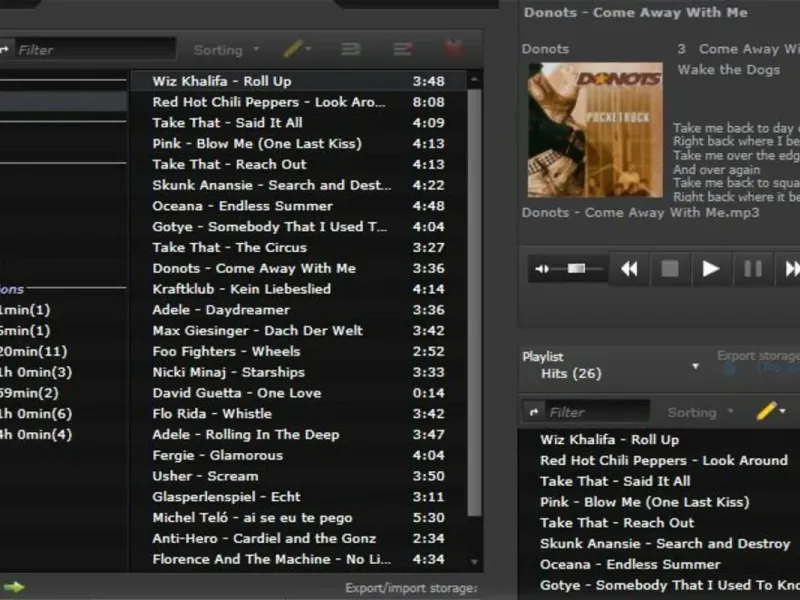Screen dimensions: 800x600
Task: Click the volume speaker icon
Action: (x=542, y=269)
